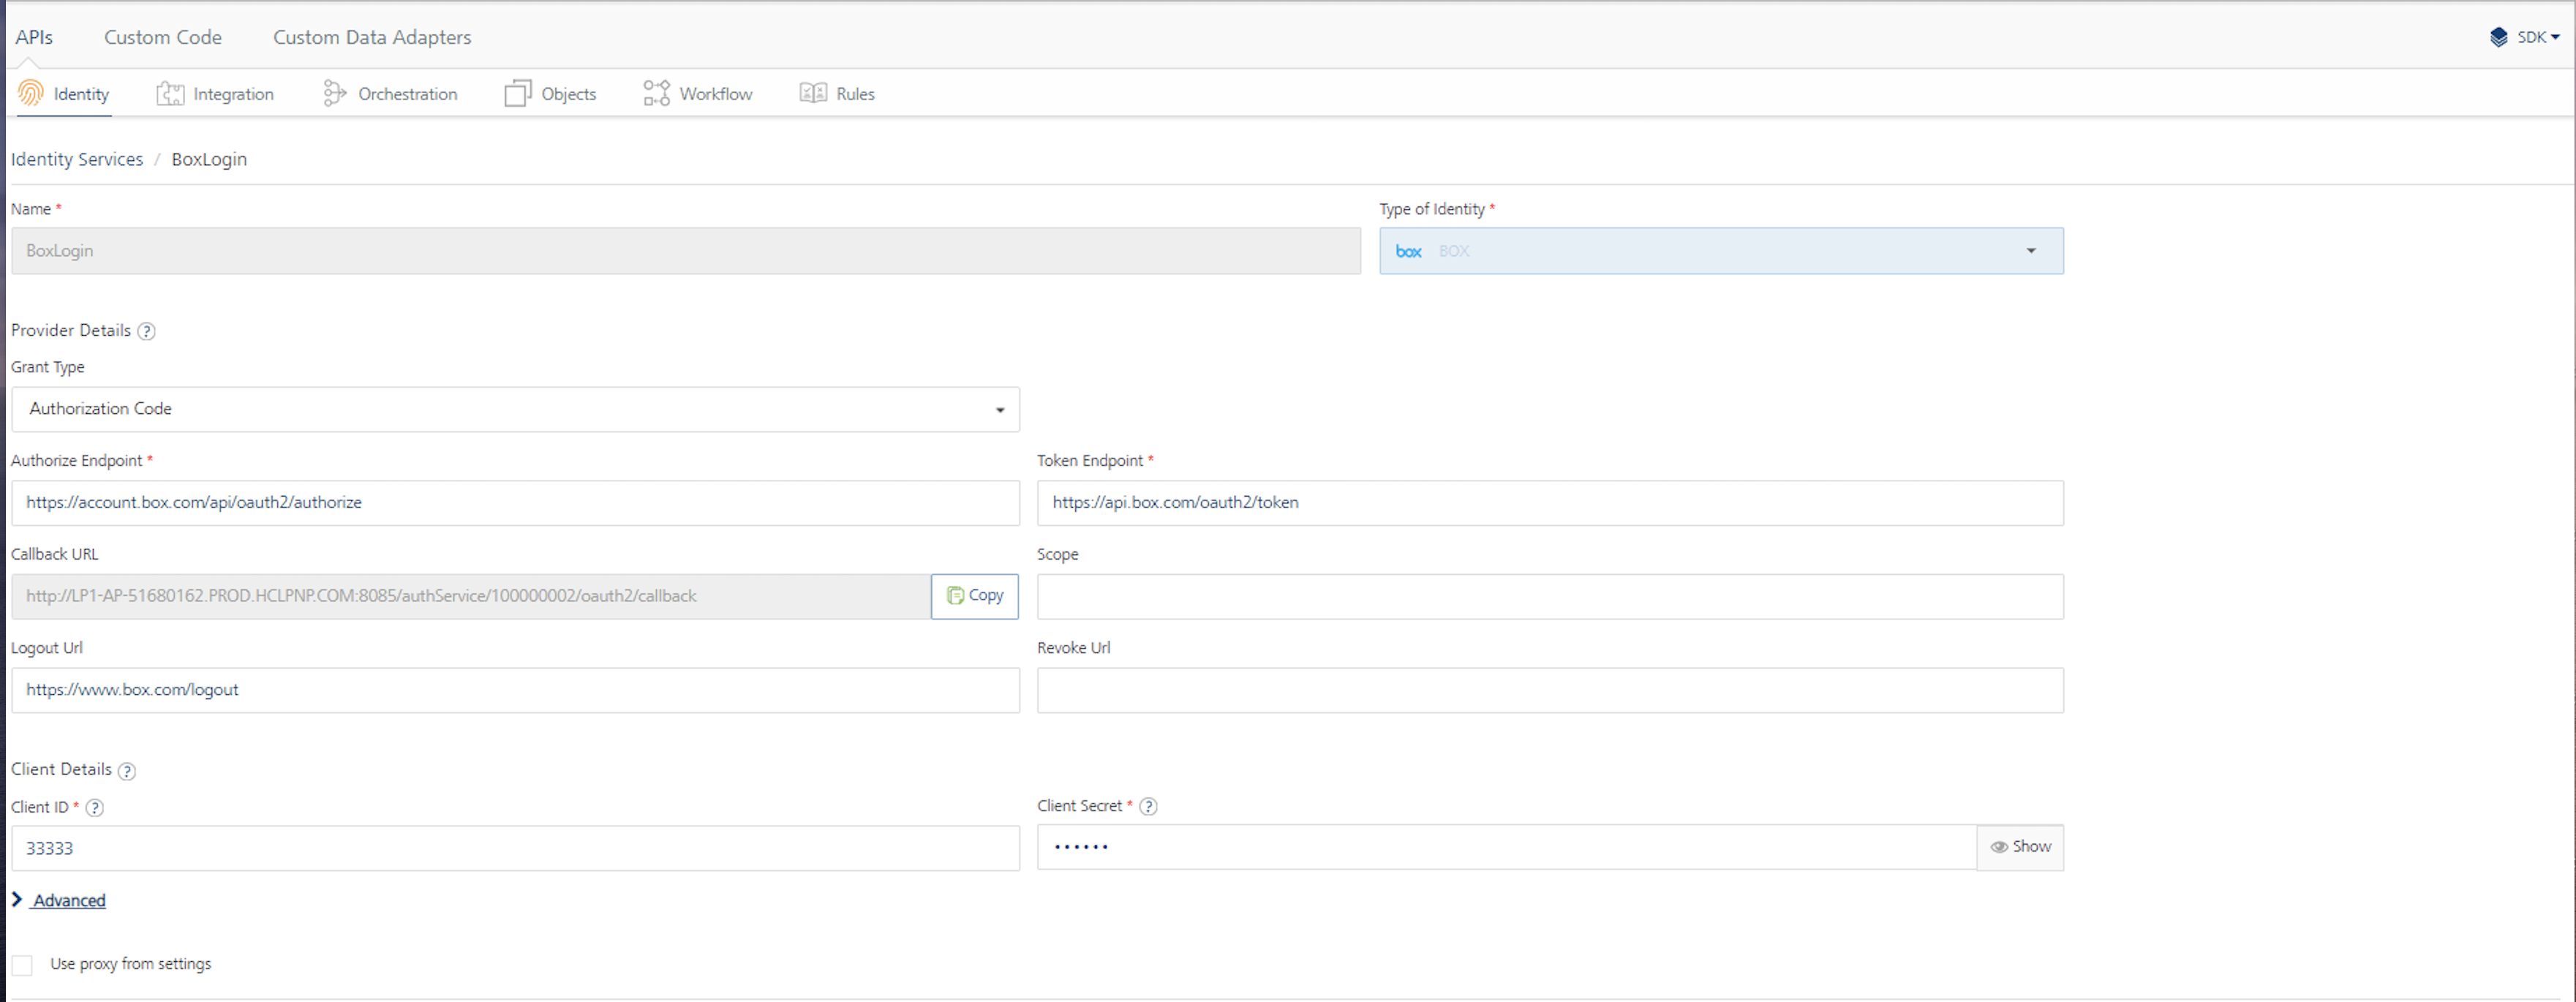Open the Identity fingerprint tab
The height and width of the screenshot is (1002, 2576).
64,94
